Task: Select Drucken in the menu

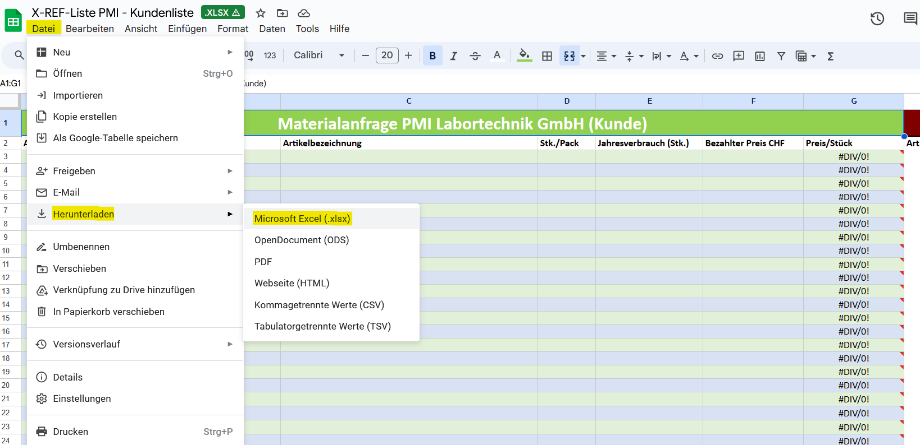Action: pos(136,431)
